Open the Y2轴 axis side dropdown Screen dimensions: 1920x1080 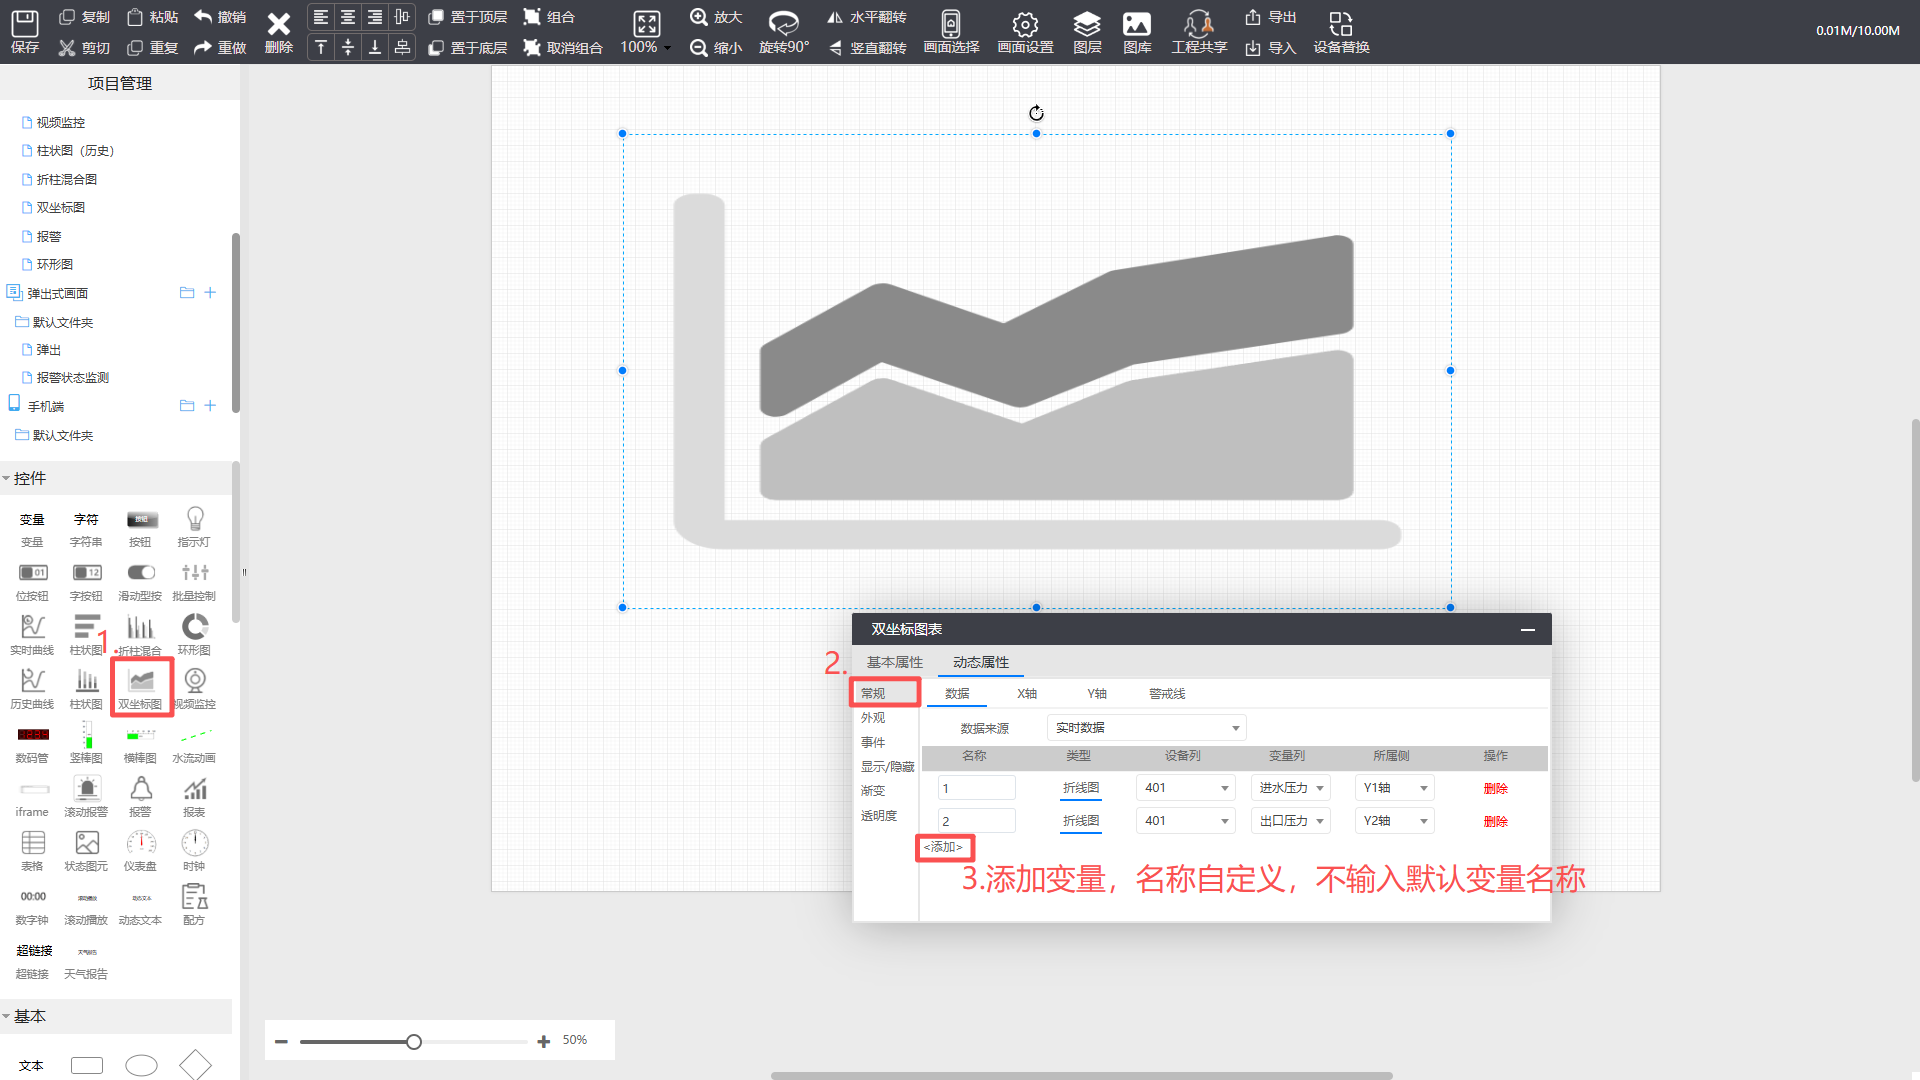tap(1394, 821)
